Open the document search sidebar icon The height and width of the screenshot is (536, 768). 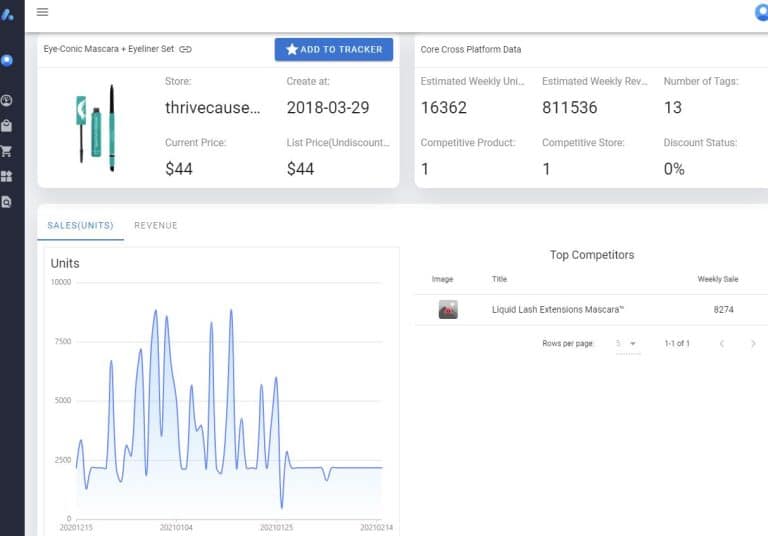point(7,201)
